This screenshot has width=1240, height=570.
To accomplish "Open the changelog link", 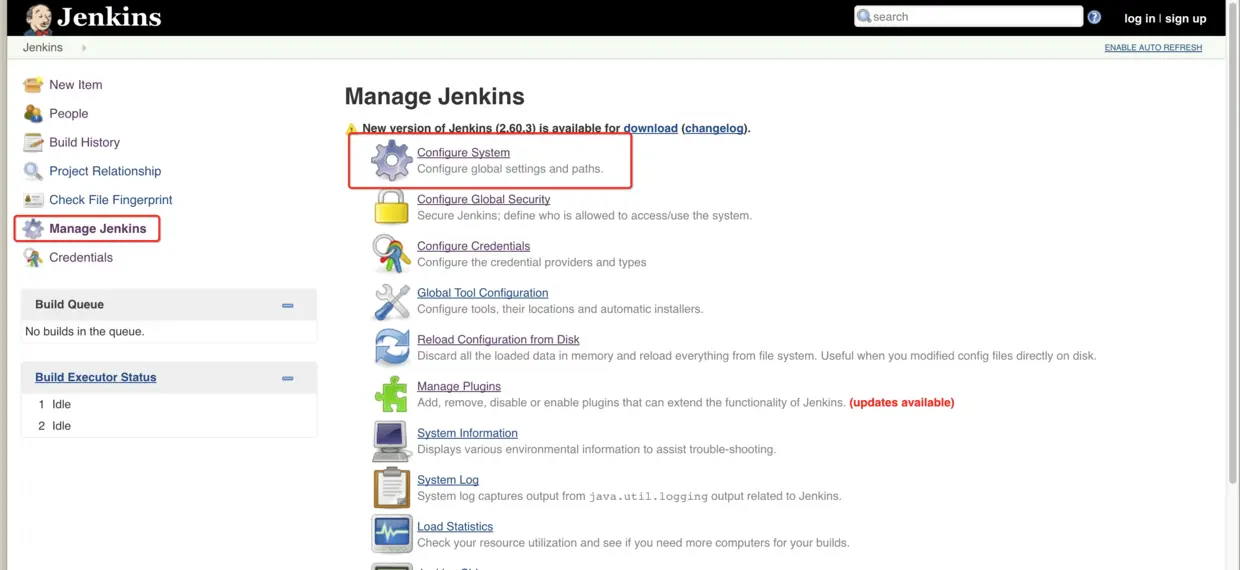I will coord(714,128).
